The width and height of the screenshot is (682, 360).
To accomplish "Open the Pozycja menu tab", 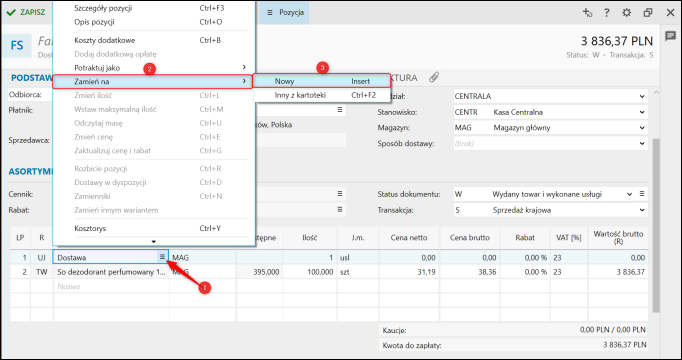I will point(284,12).
